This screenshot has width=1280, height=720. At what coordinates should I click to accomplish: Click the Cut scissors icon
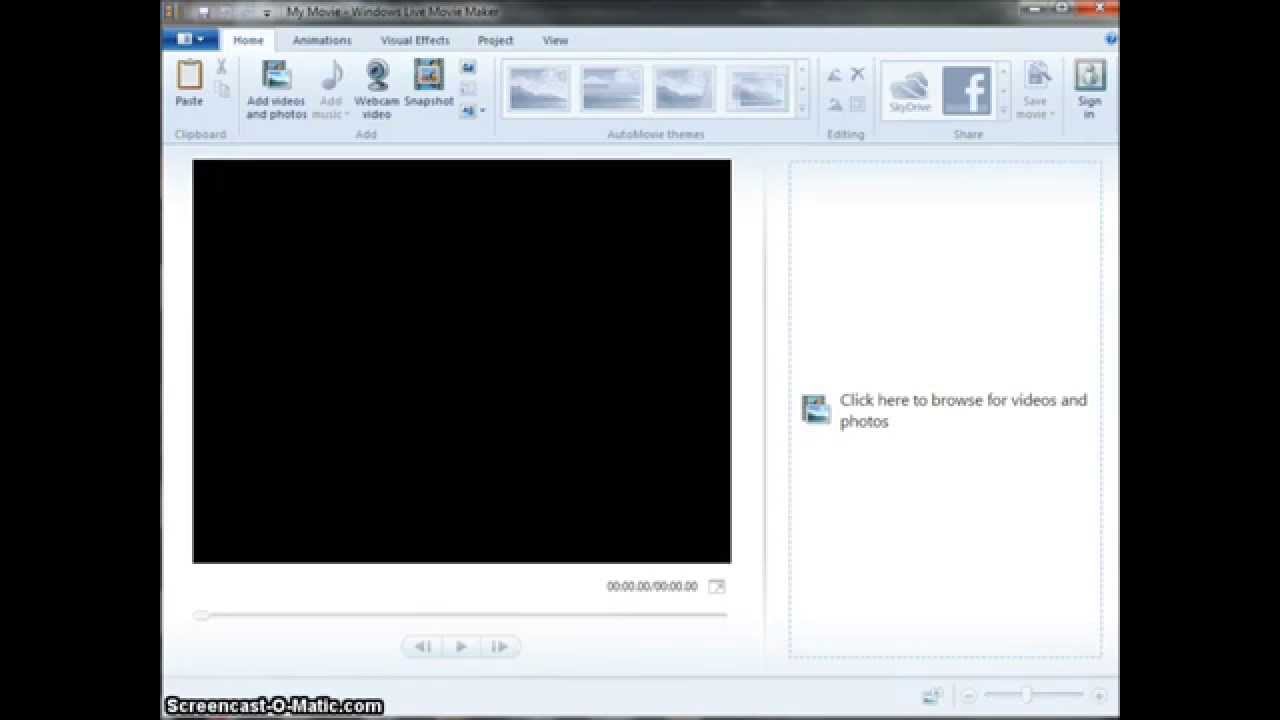[x=221, y=67]
